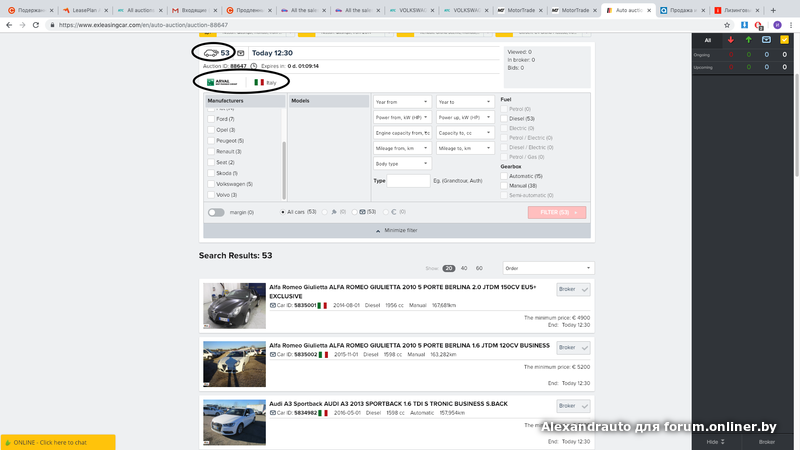Bookmark page with star icon
This screenshot has width=800, height=450.
click(x=727, y=25)
